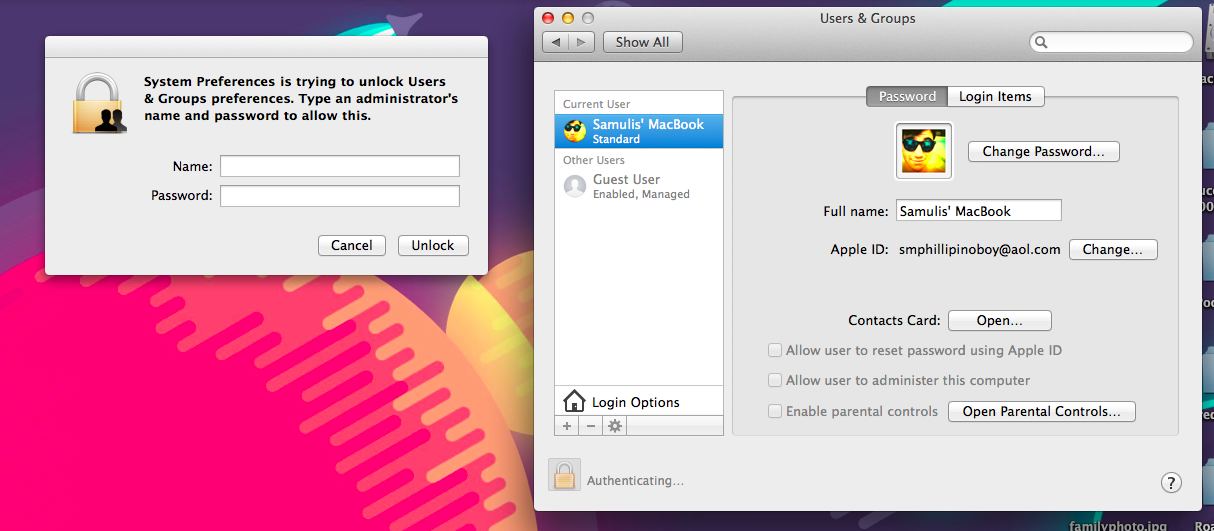Click Samulis' MacBook avatar icon in the user list

[575, 131]
